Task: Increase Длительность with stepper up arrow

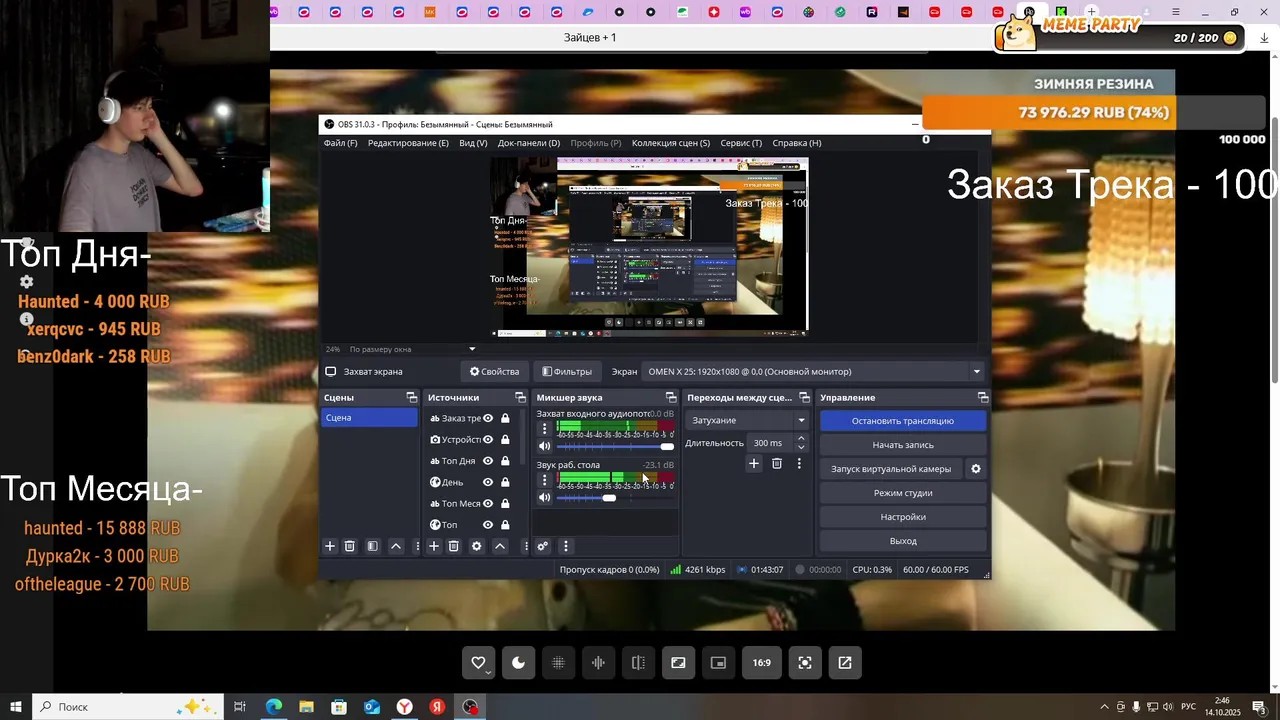Action: click(801, 439)
